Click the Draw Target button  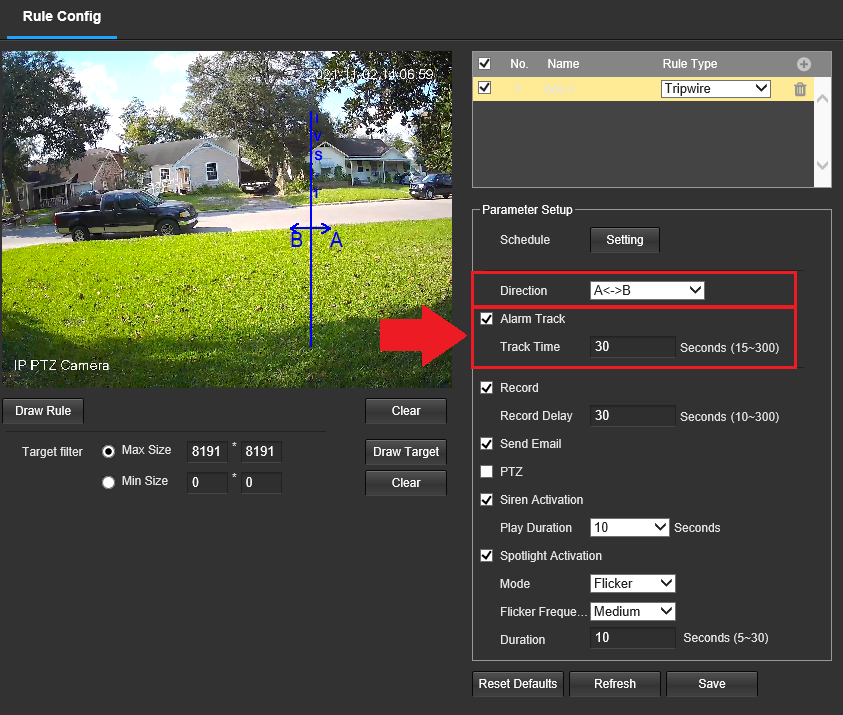tap(406, 452)
